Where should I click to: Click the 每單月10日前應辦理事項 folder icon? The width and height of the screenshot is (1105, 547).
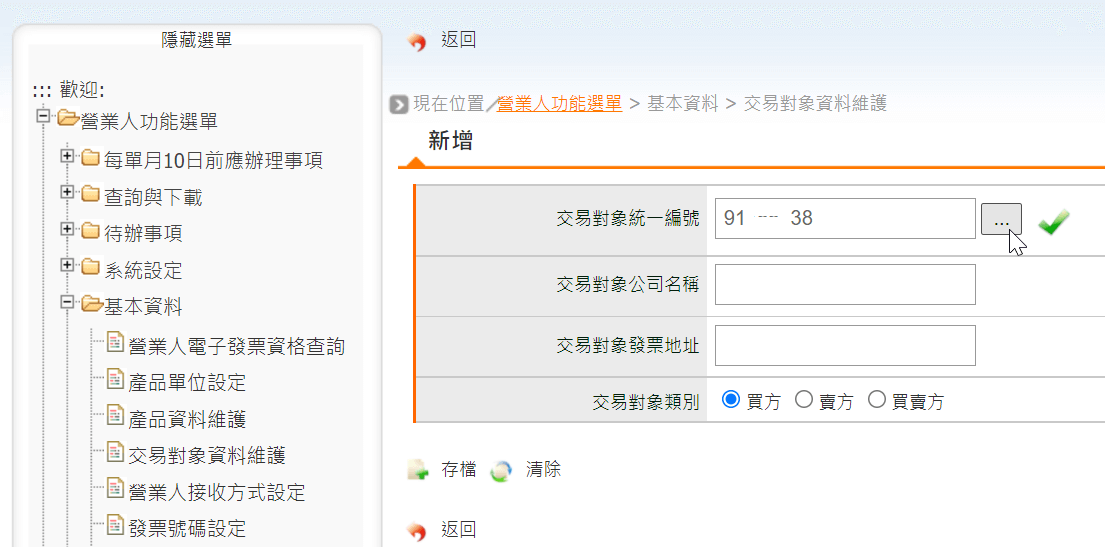90,156
